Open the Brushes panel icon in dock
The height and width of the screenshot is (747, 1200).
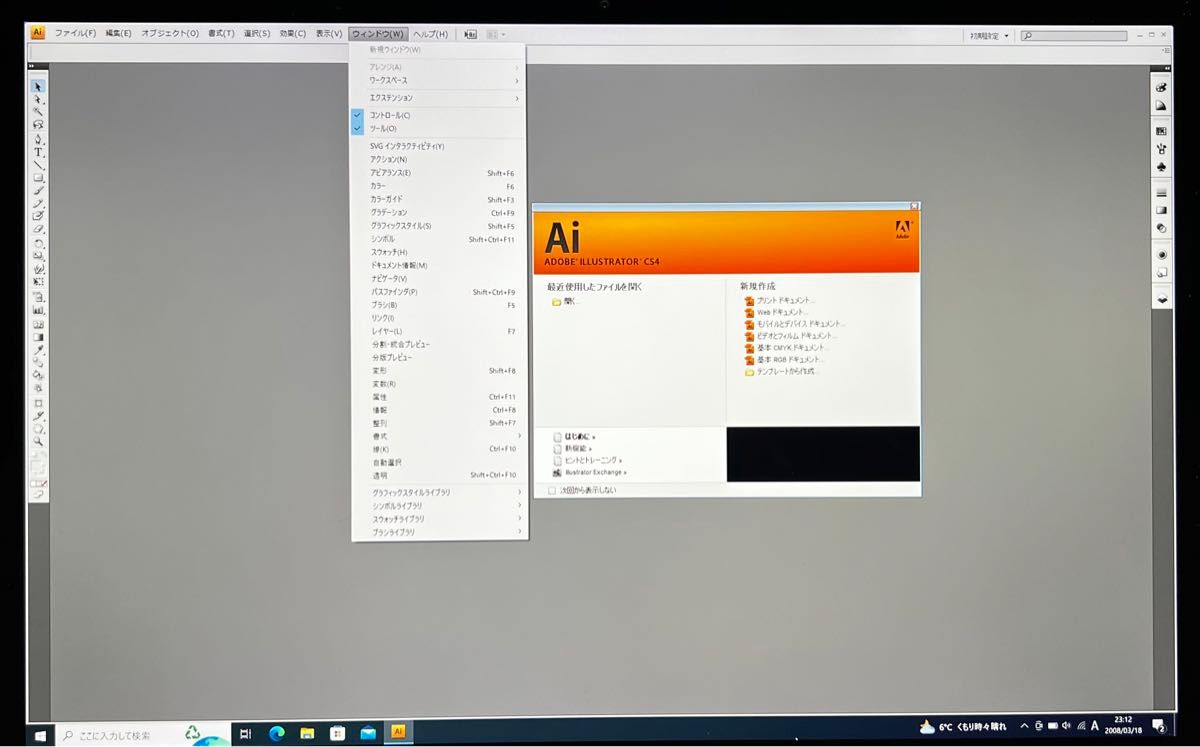[x=1161, y=149]
